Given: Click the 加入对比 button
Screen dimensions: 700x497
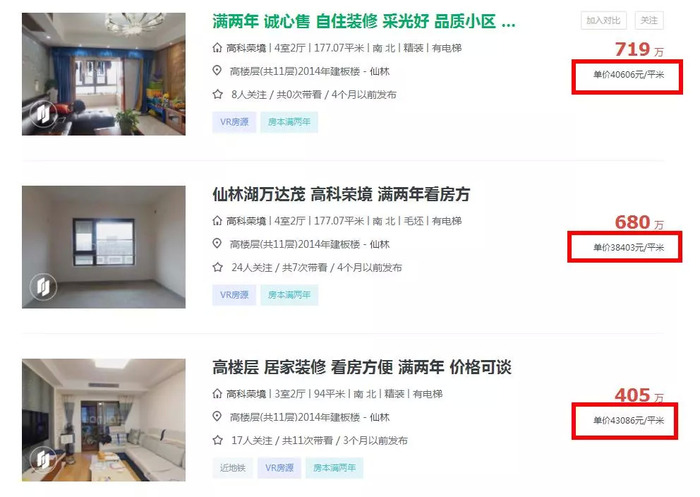Looking at the screenshot, I should point(603,21).
